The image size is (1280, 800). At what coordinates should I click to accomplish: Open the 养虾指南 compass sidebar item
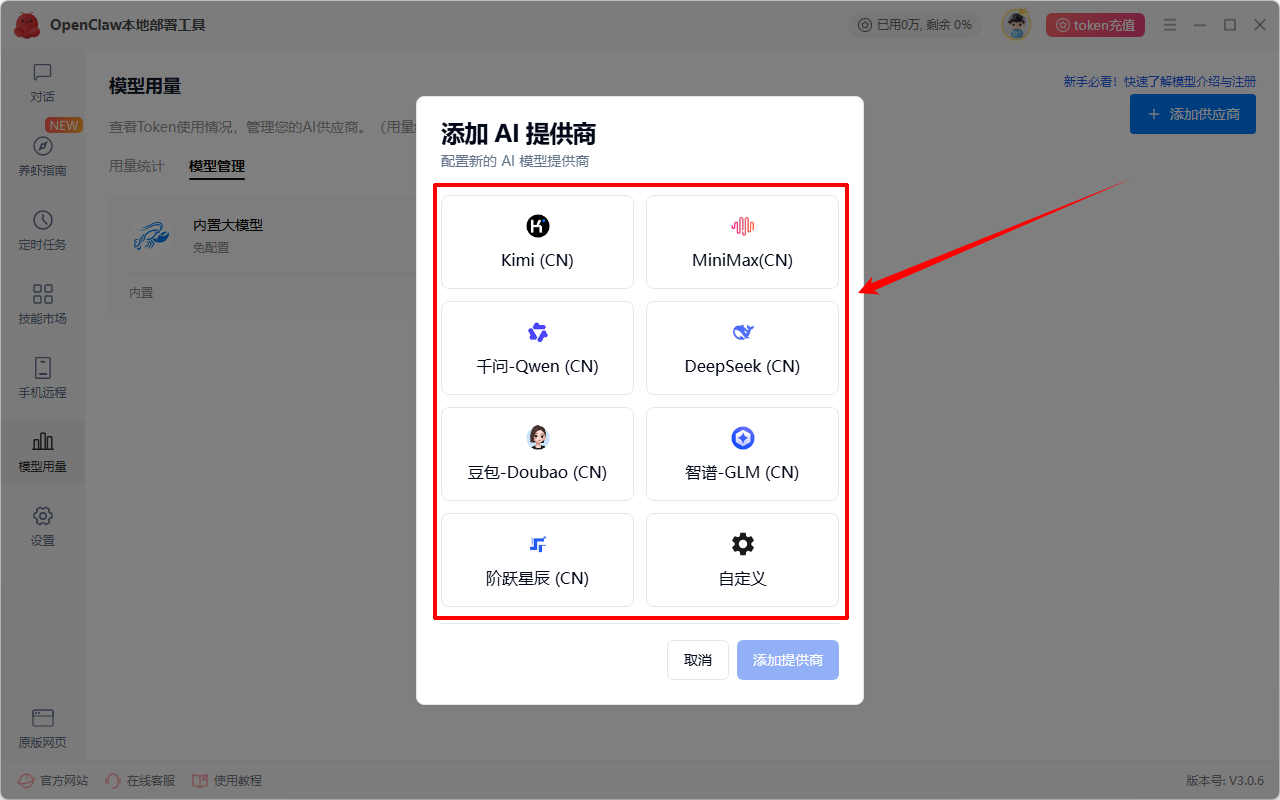42,157
